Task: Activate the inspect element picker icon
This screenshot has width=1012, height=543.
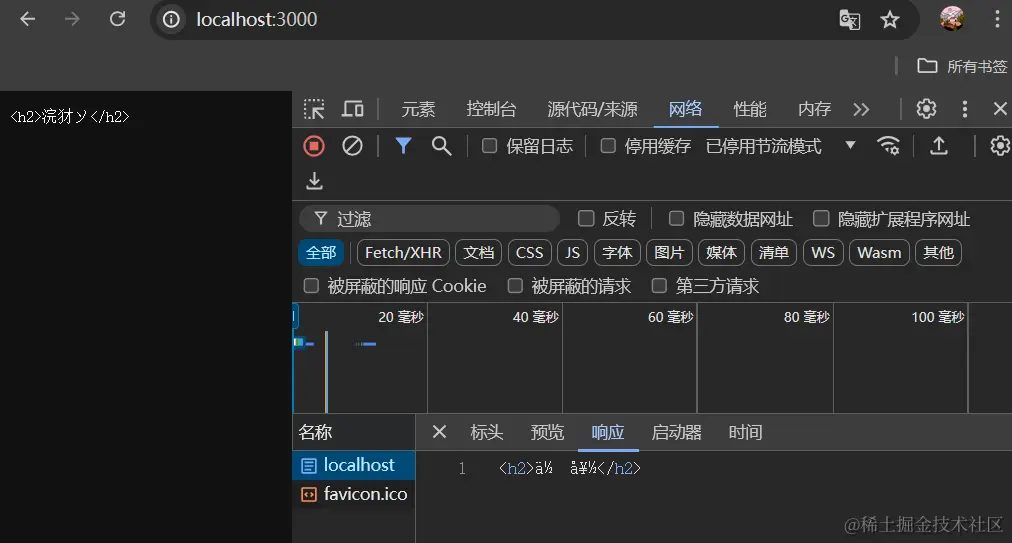Action: pyautogui.click(x=314, y=109)
